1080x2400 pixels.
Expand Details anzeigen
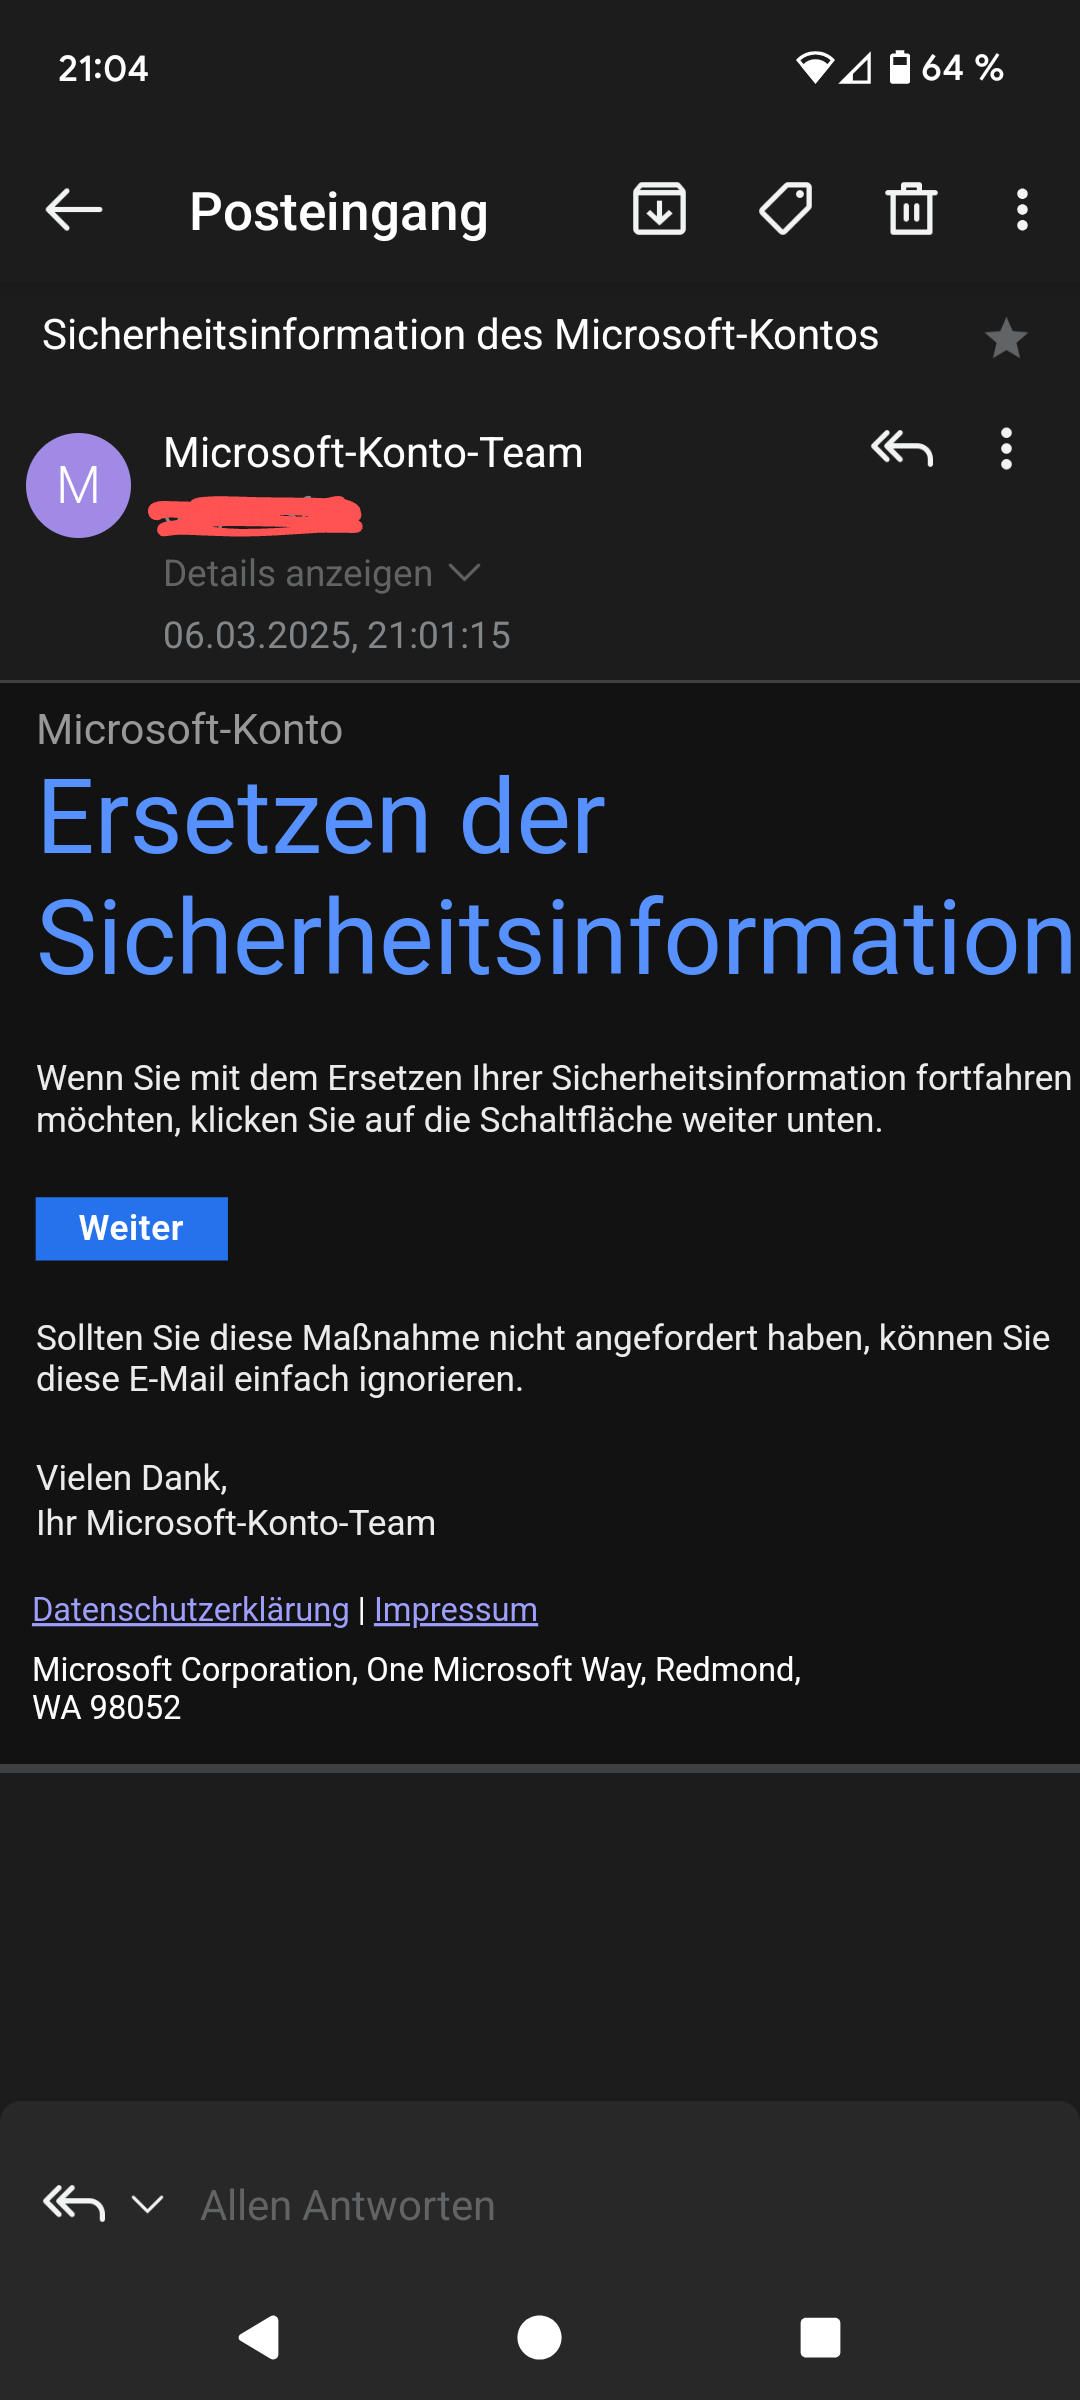tap(322, 574)
